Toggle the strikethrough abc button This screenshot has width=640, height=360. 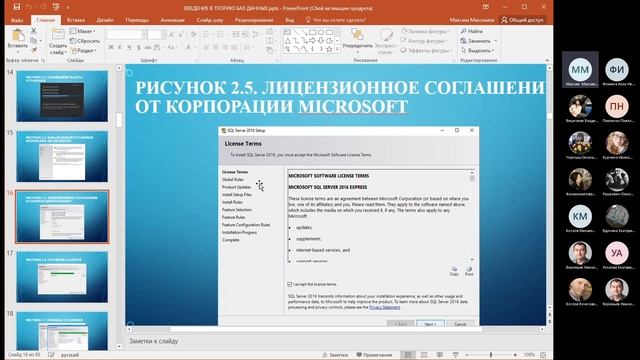148,48
